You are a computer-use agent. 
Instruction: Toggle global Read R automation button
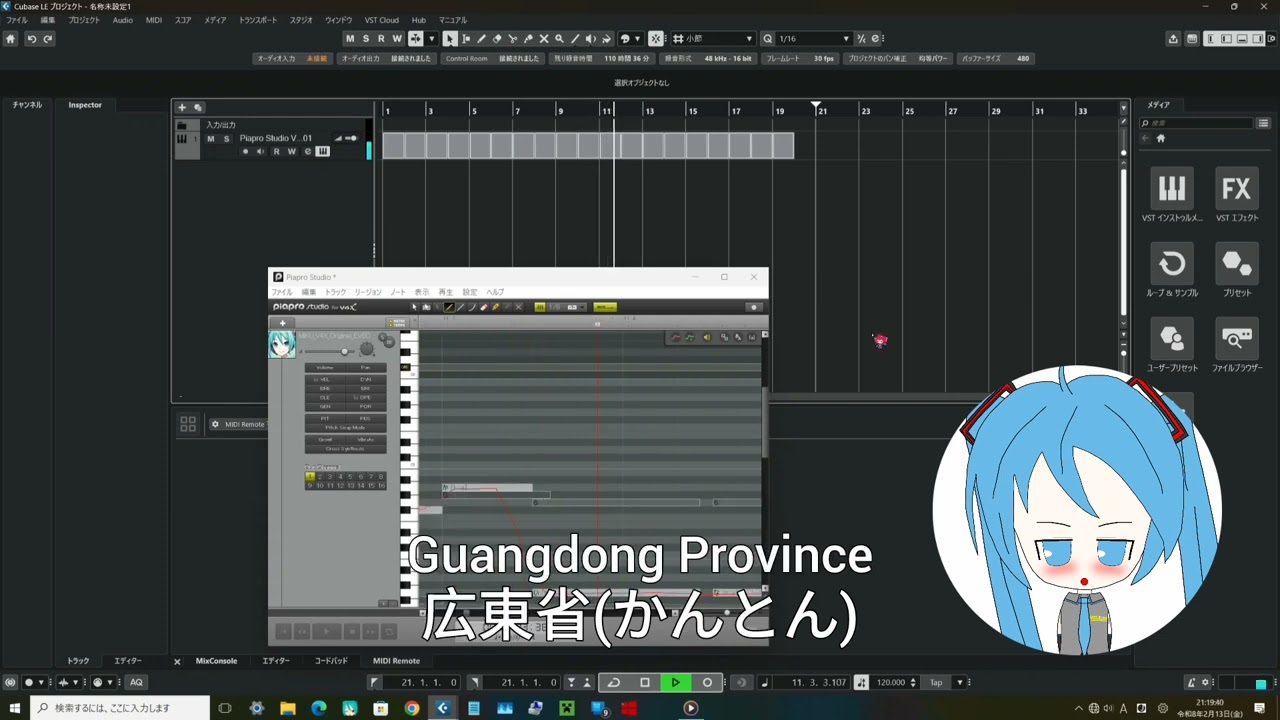pos(381,39)
